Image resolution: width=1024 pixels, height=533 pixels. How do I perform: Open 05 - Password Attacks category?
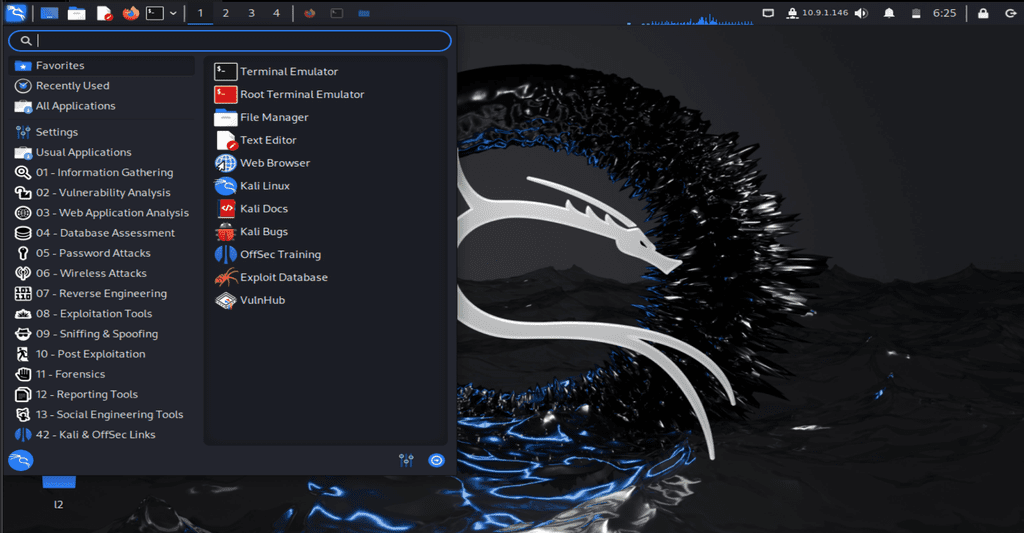pyautogui.click(x=103, y=253)
